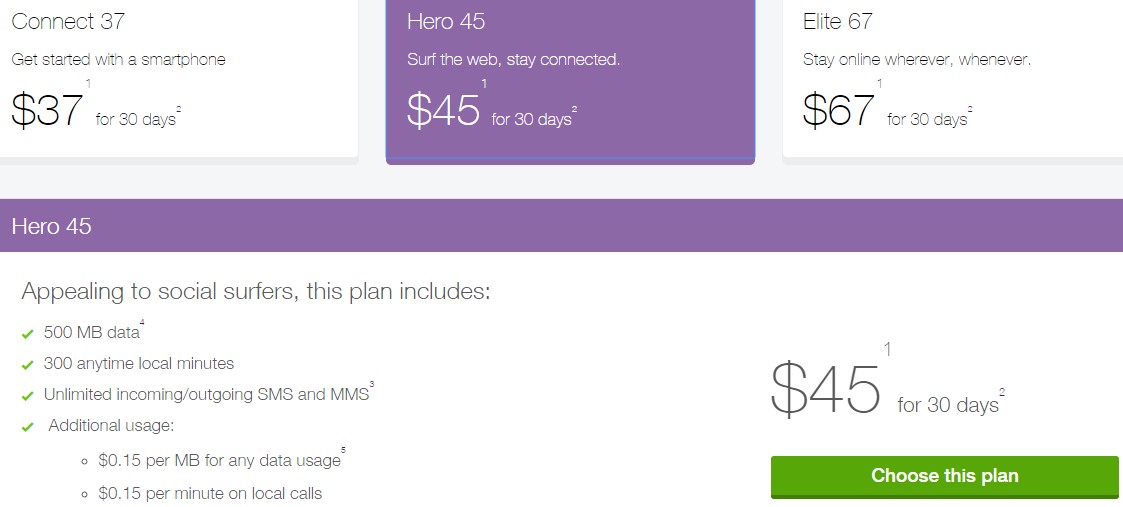The width and height of the screenshot is (1123, 507).
Task: Open footnote 3 after SMS and MMS
Action: coord(372,384)
